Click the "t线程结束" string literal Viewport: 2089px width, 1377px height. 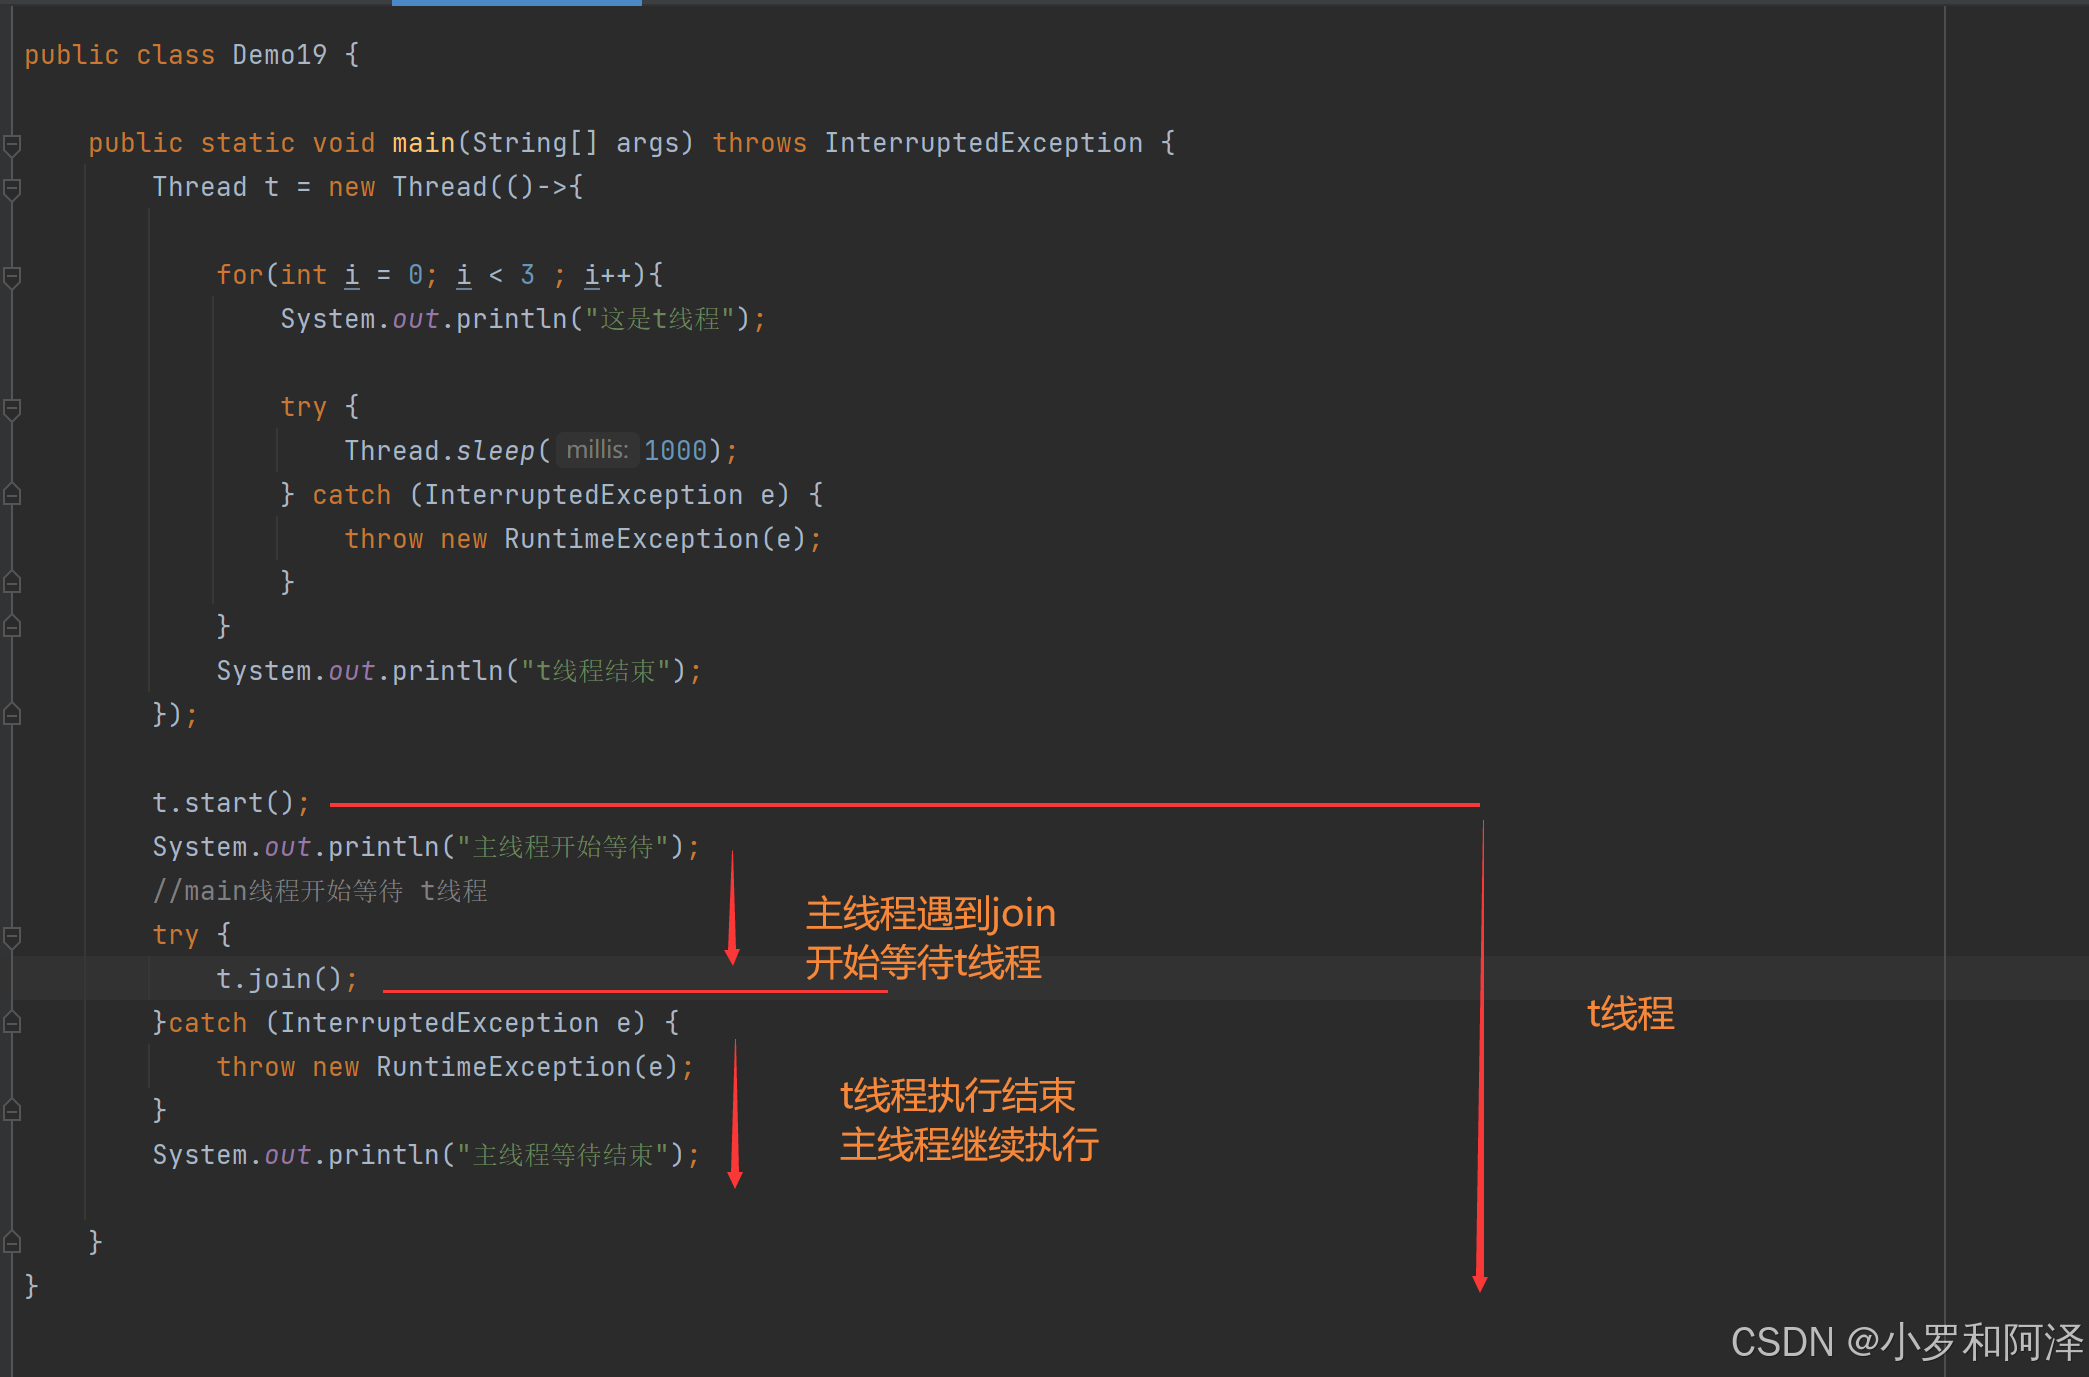(x=595, y=671)
